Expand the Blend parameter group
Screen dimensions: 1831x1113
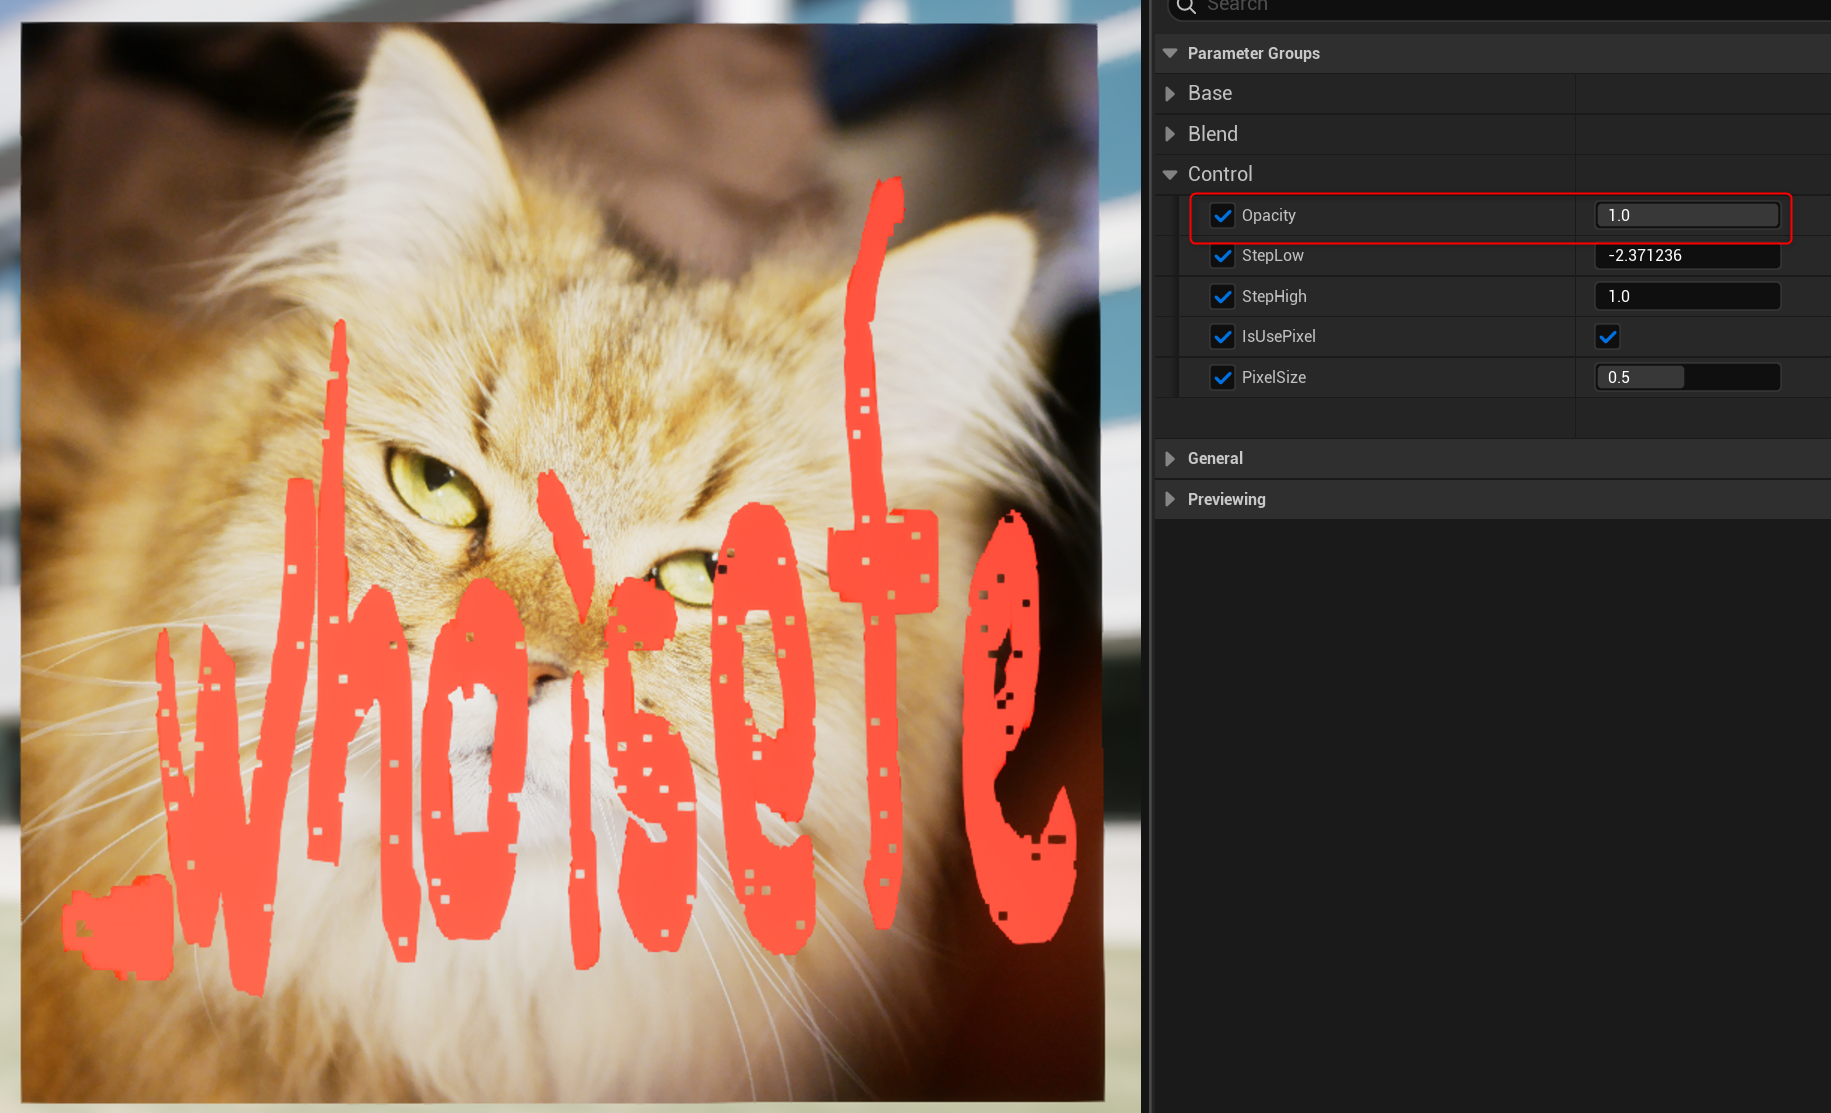(1170, 134)
